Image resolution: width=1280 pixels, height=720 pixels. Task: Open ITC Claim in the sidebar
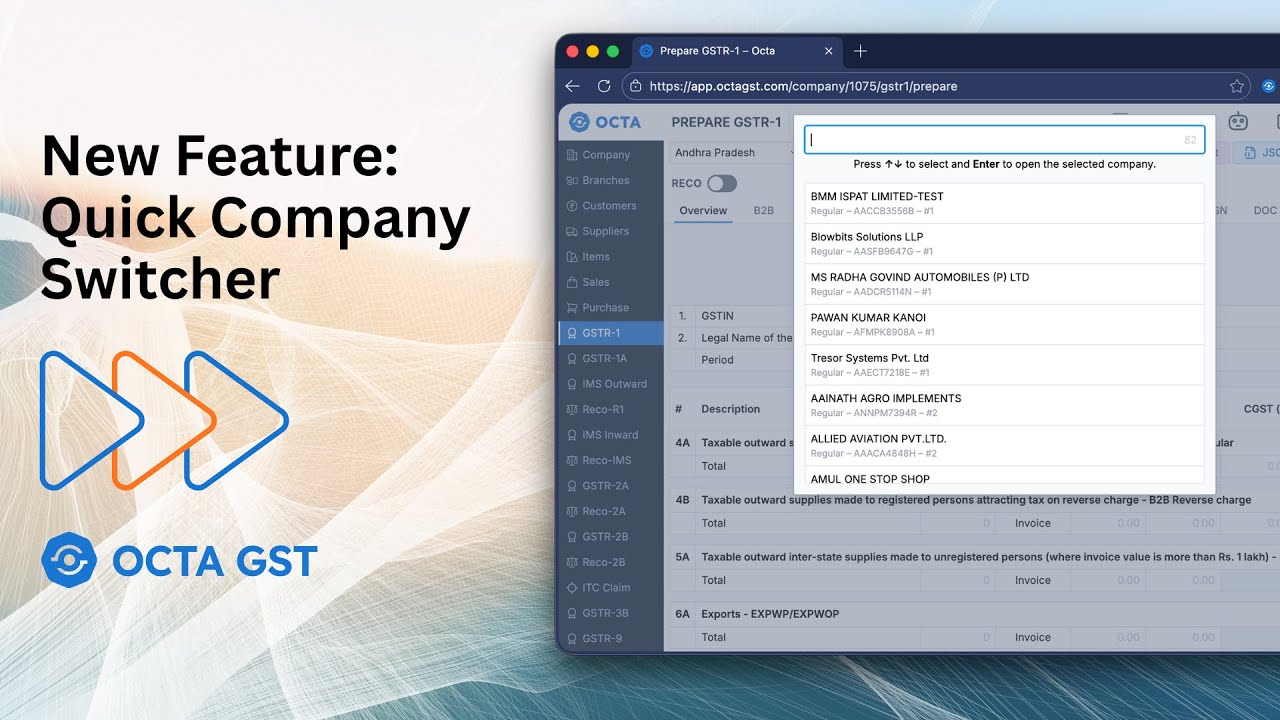coord(610,588)
